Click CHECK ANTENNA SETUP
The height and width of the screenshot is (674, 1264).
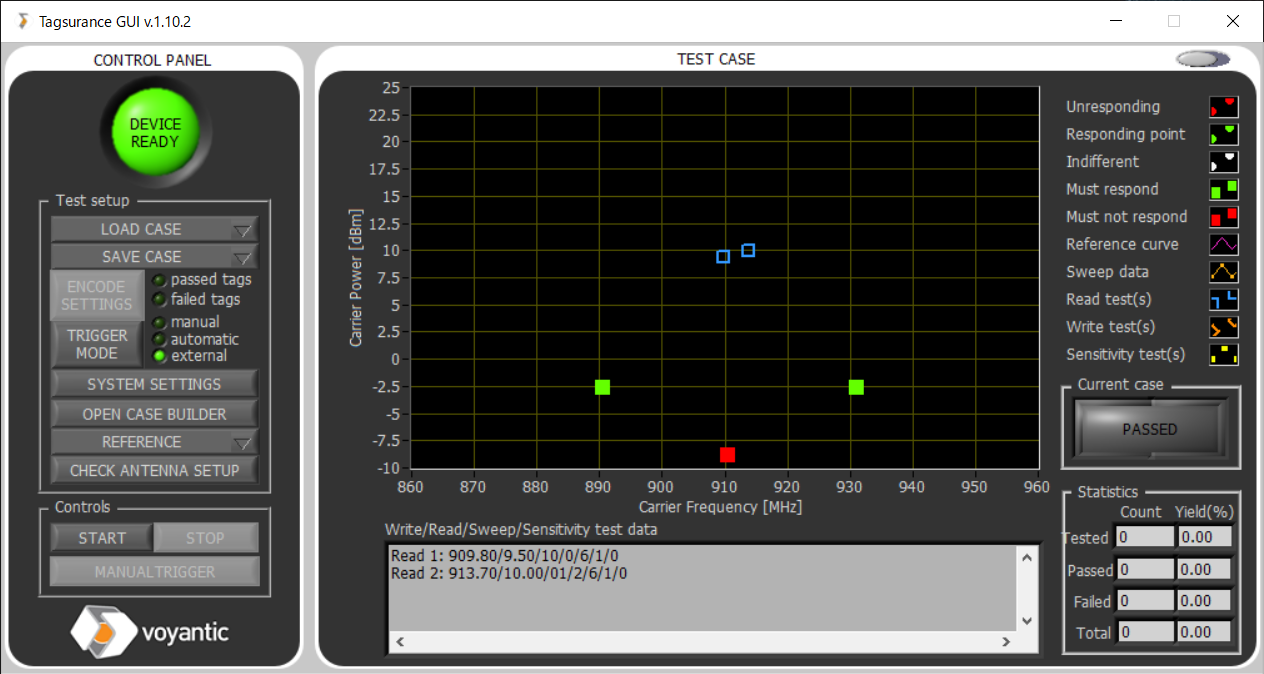[x=154, y=470]
